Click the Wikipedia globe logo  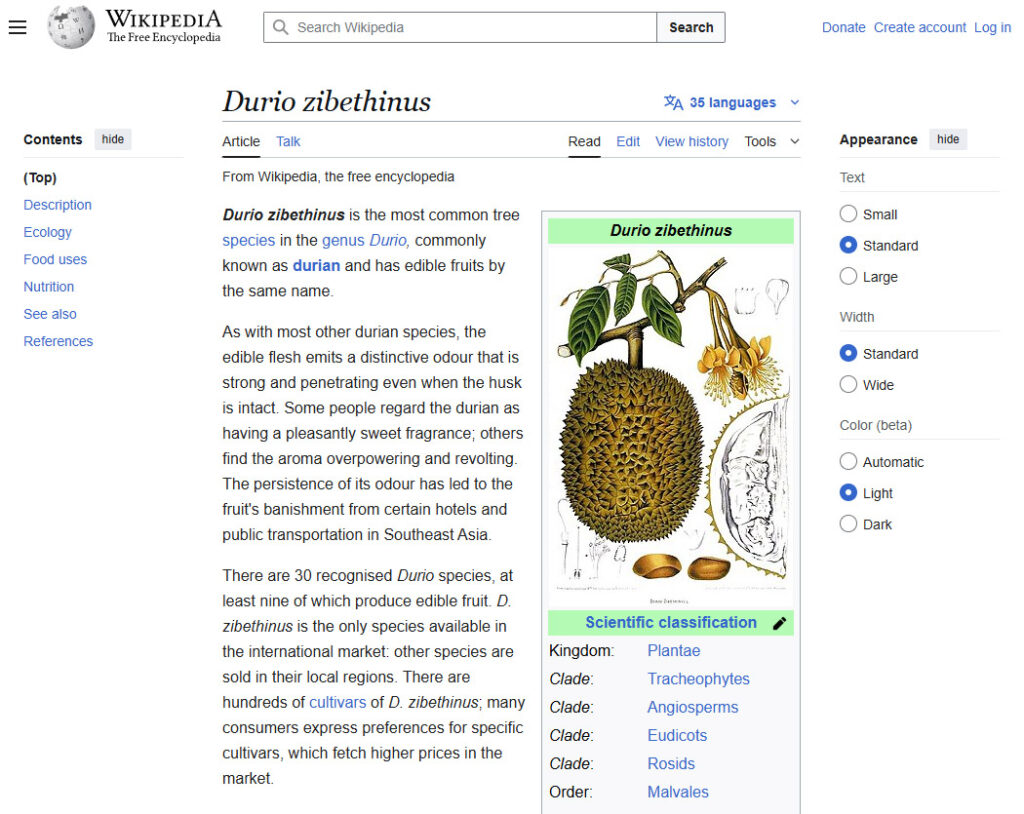click(71, 27)
